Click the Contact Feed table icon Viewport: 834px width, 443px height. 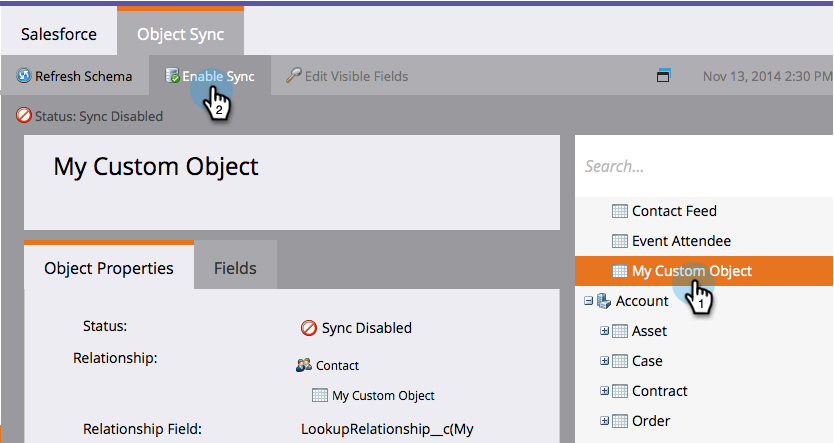point(619,211)
